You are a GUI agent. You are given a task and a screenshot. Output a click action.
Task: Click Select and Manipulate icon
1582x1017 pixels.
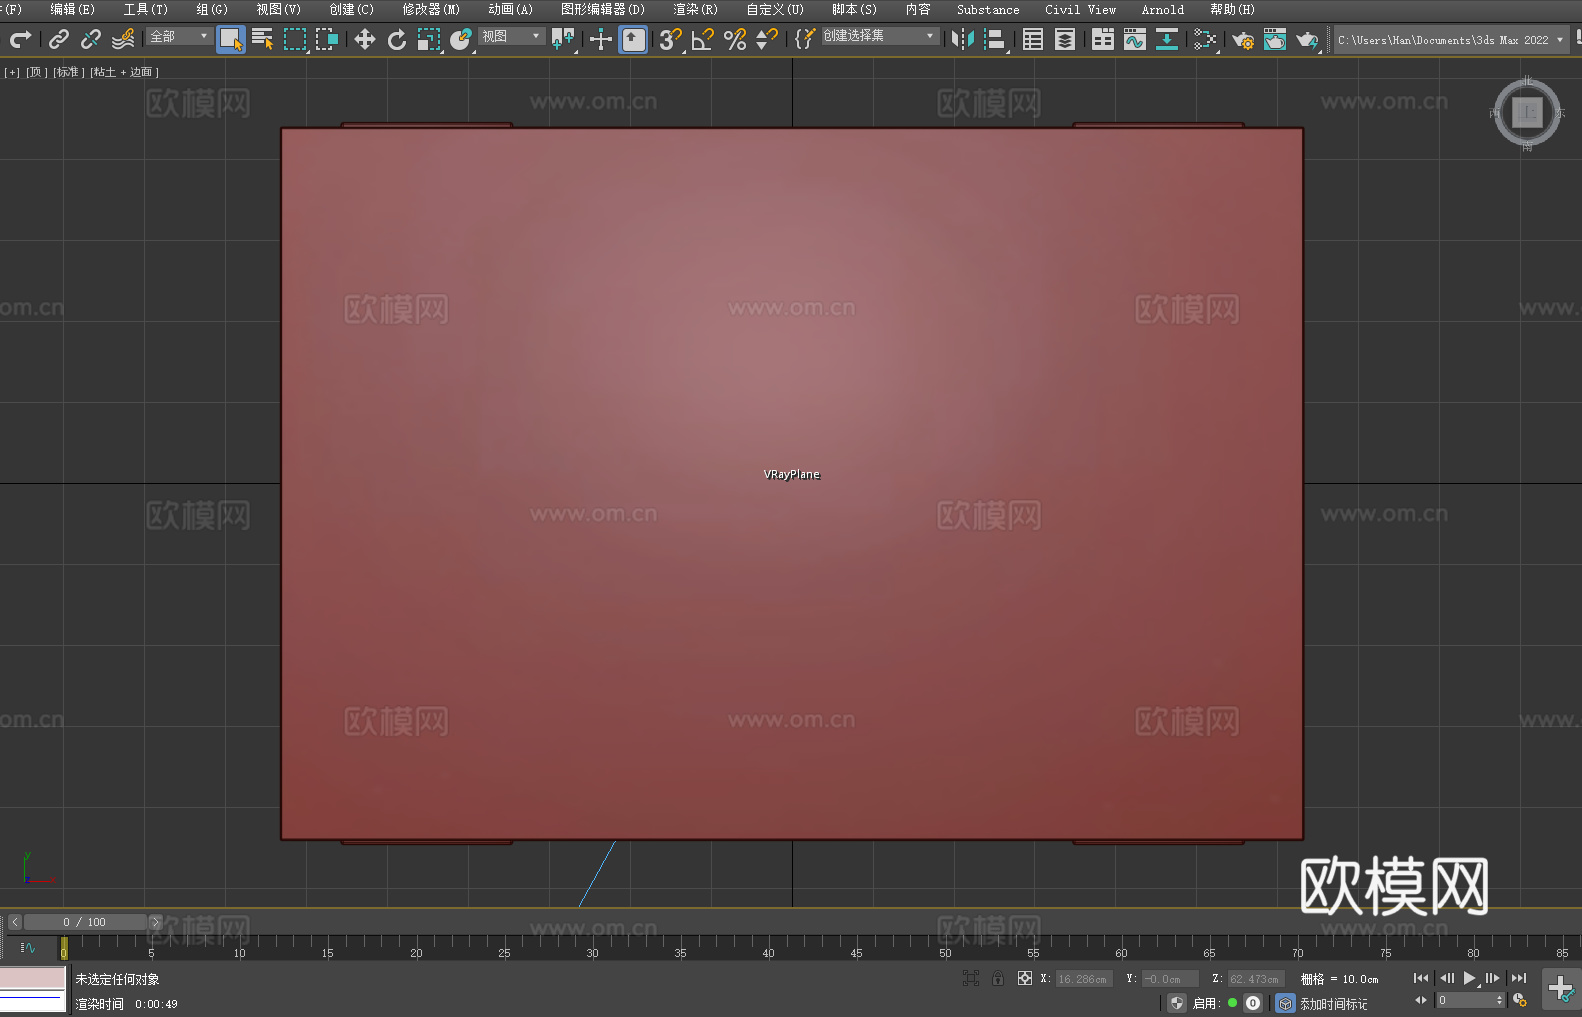[601, 39]
